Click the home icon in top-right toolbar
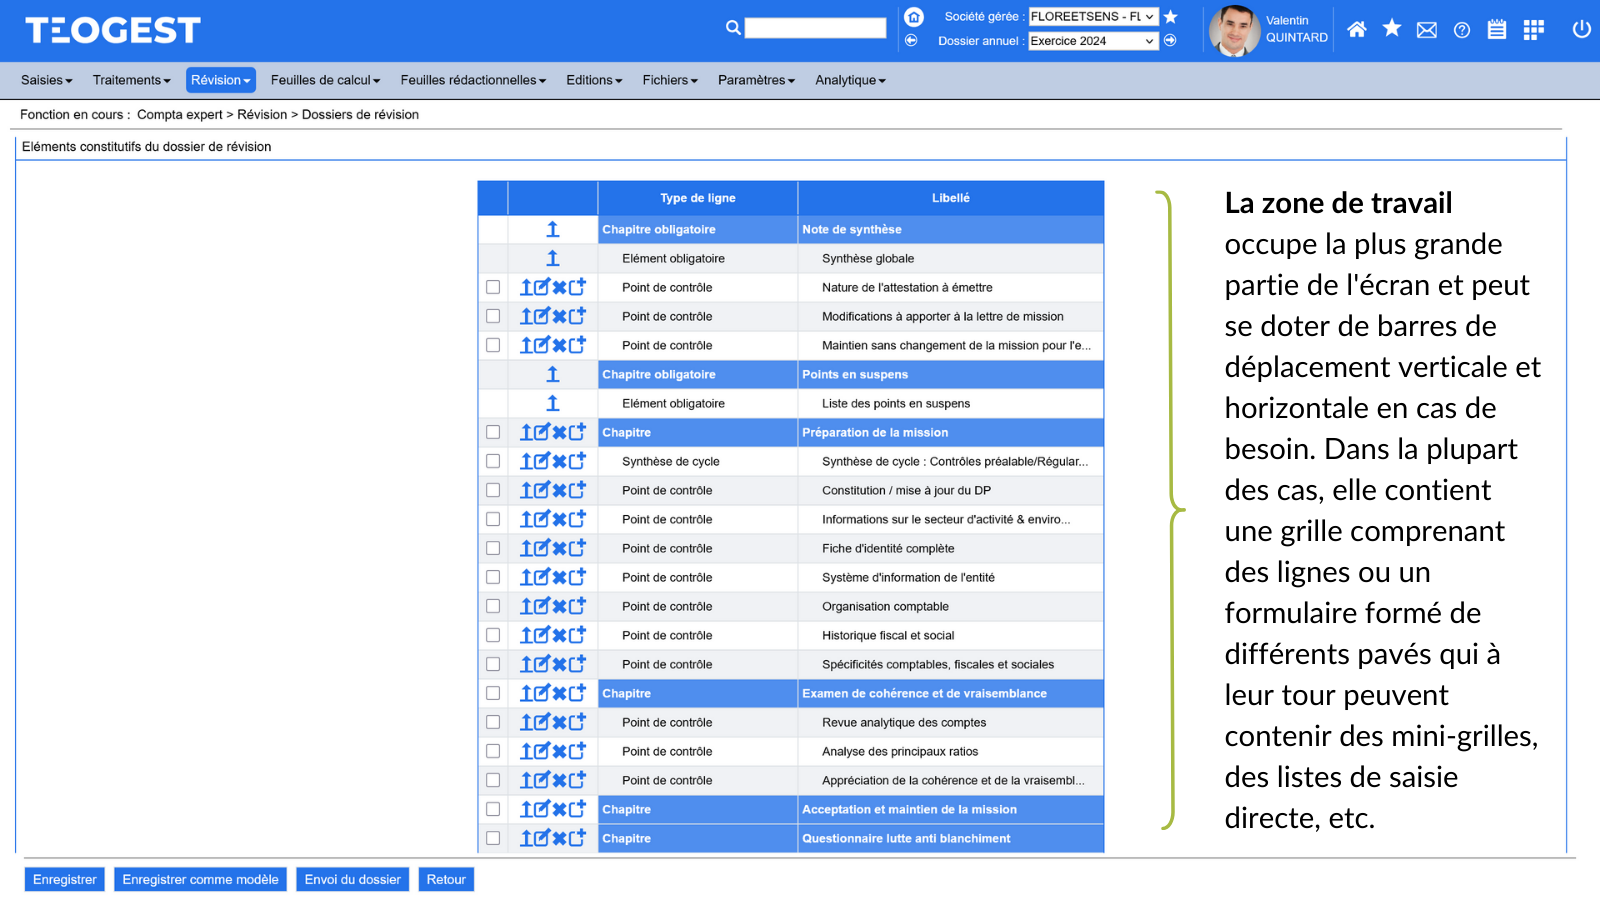 1356,30
